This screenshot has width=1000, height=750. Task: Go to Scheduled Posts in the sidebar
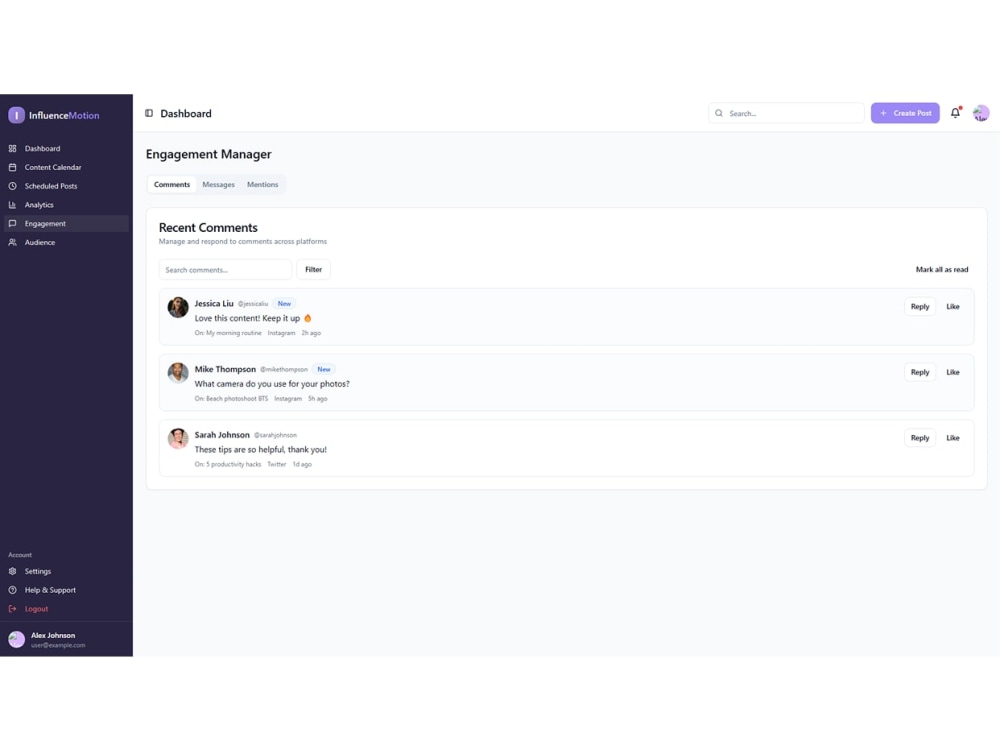66,186
